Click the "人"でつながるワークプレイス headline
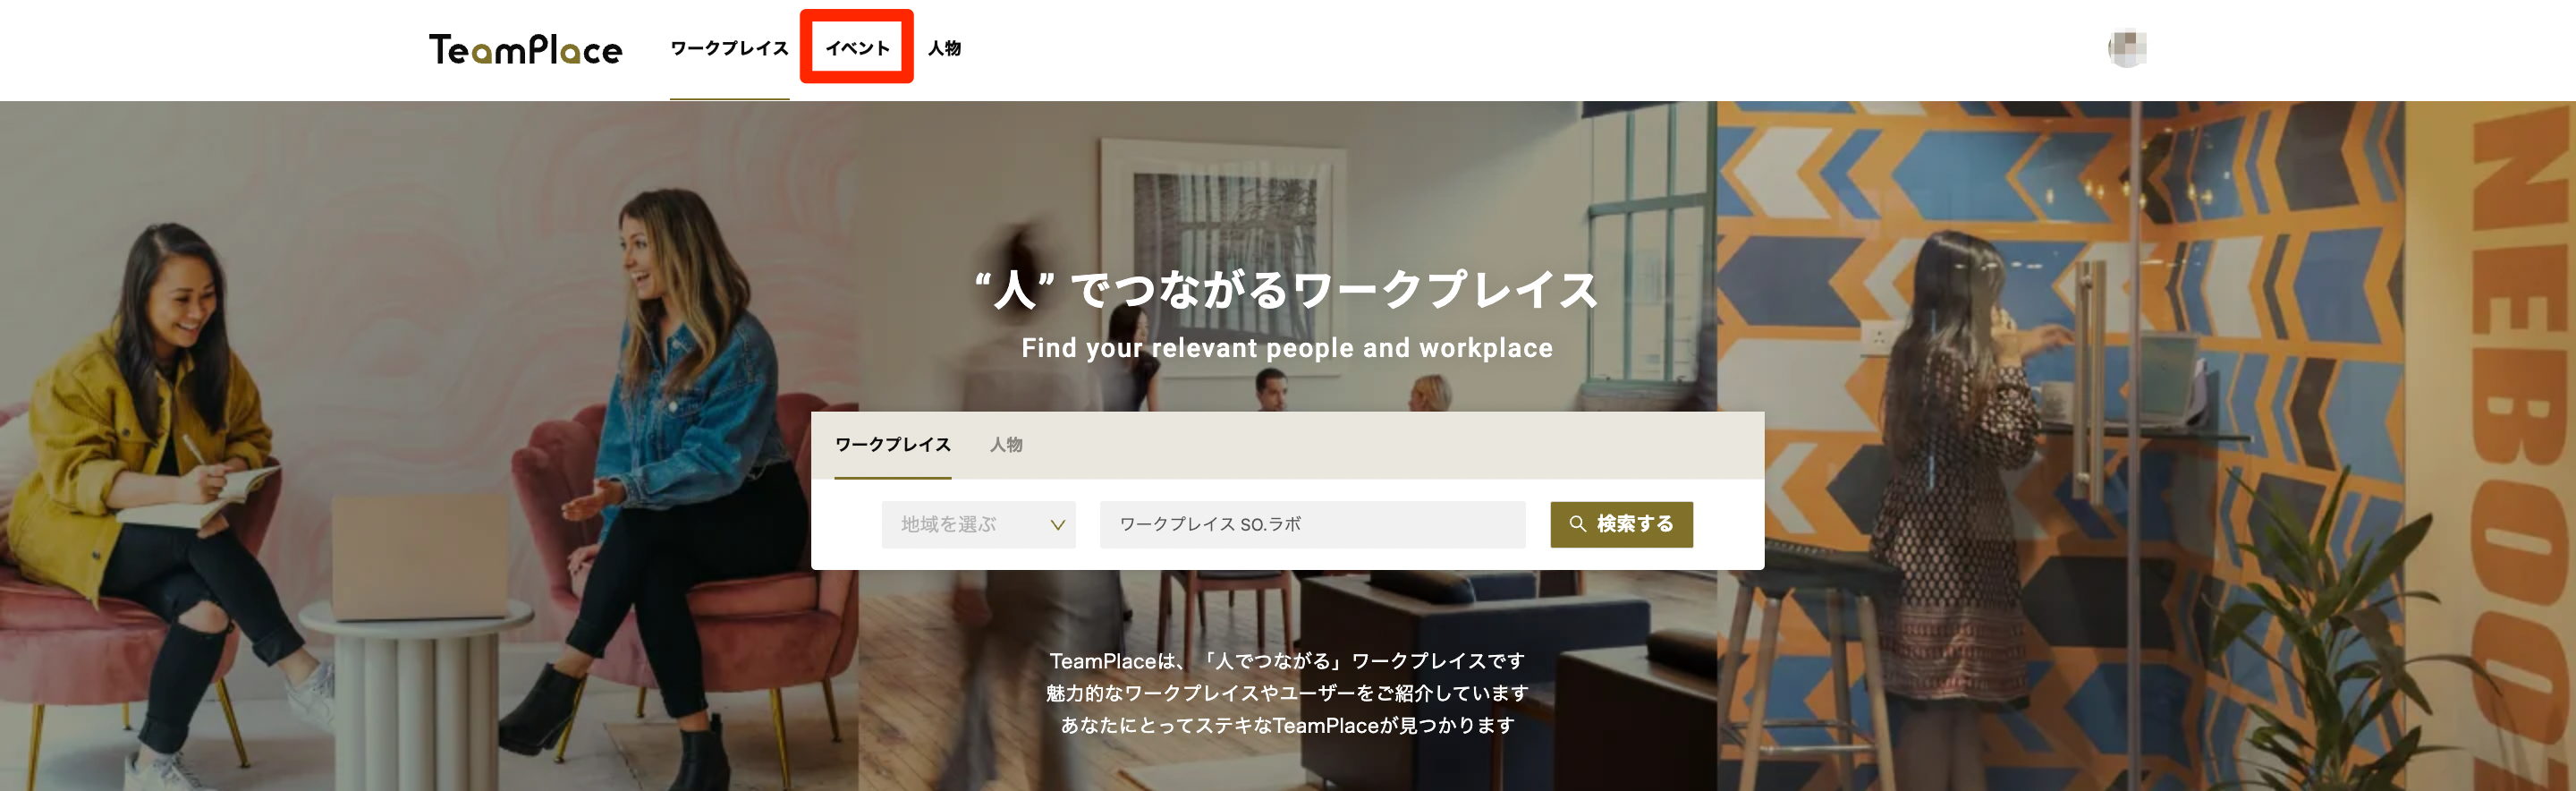The height and width of the screenshot is (791, 2576). coord(1287,290)
